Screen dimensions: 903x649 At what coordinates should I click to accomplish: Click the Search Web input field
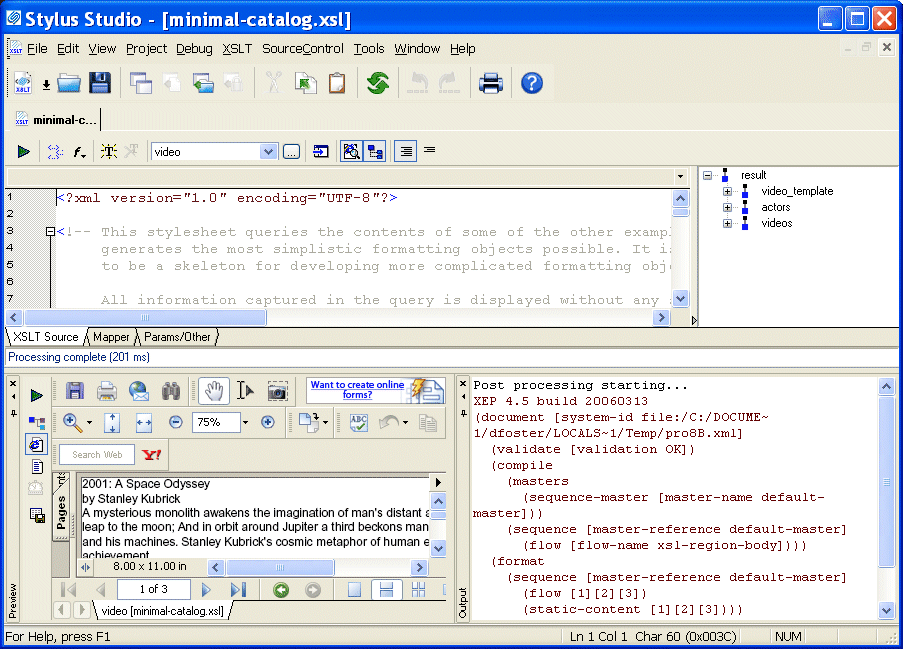click(98, 455)
